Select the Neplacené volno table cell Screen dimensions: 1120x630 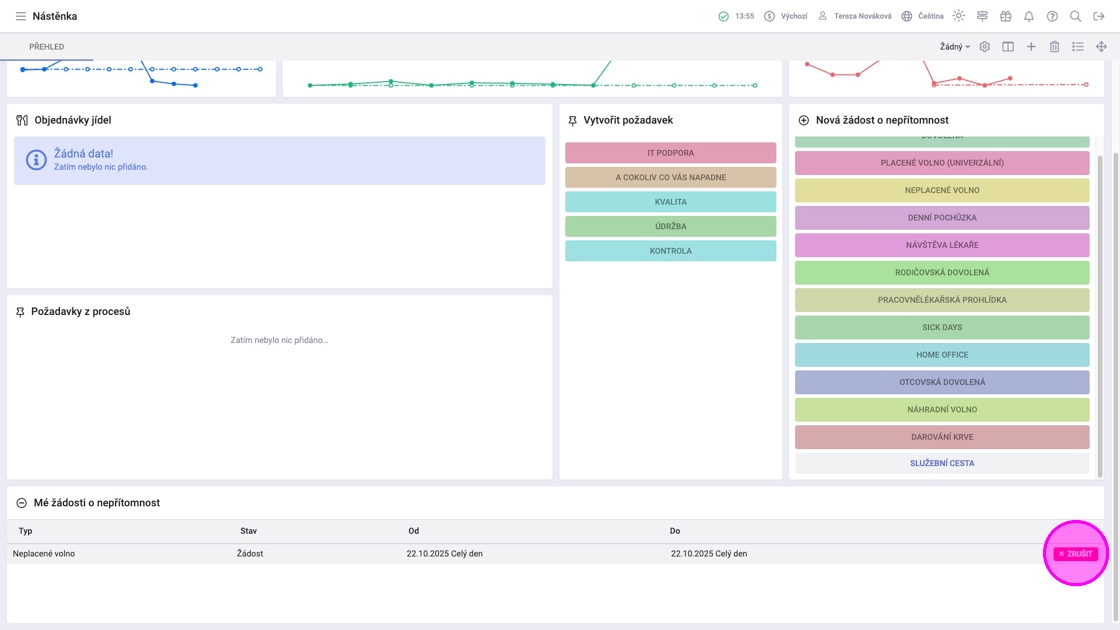click(x=44, y=554)
